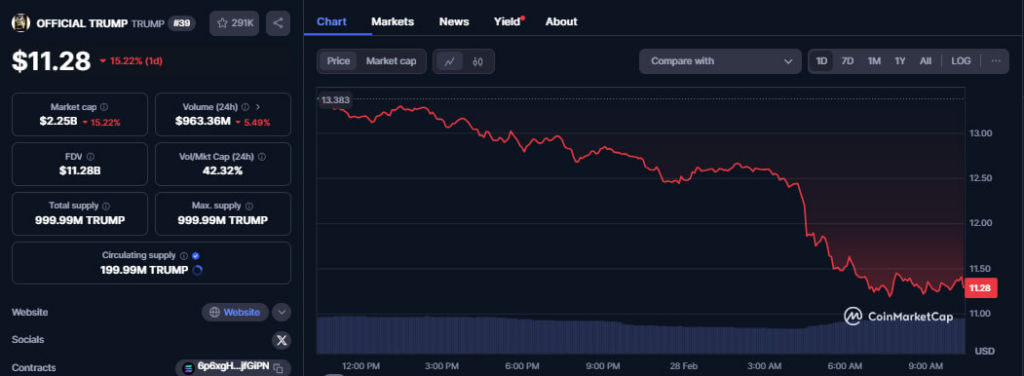This screenshot has width=1024, height=376.
Task: Expand Volume (24h) details arrow
Action: tap(258, 107)
